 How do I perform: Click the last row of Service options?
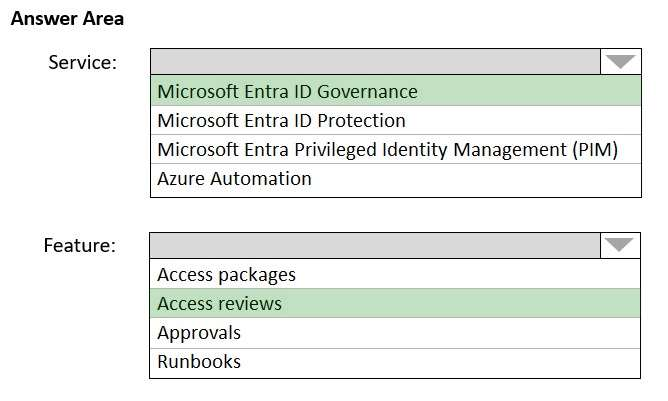click(395, 179)
